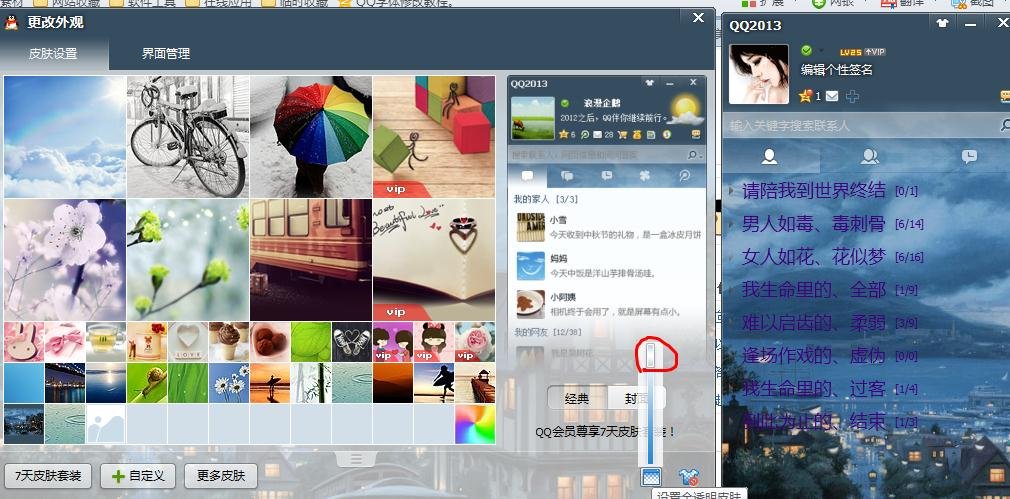Click the transparency slider handle
The height and width of the screenshot is (499, 1010).
coord(651,356)
